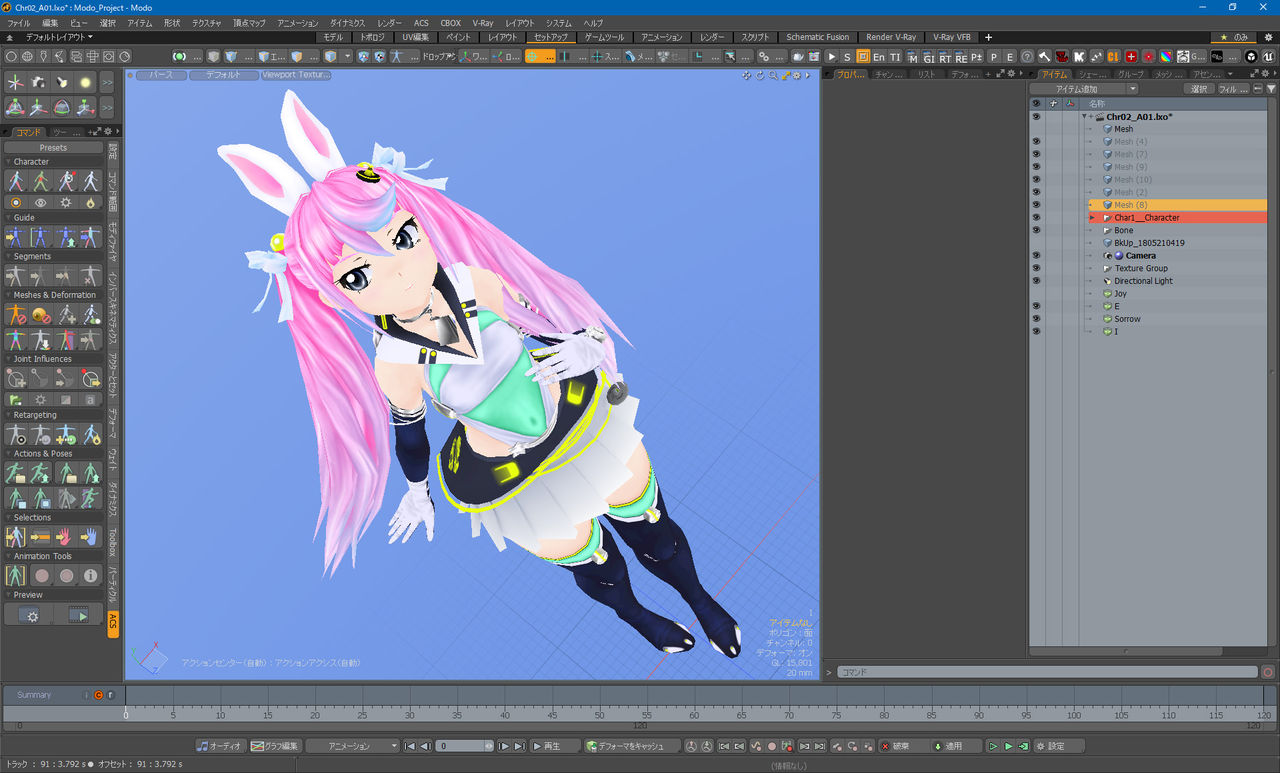The image size is (1280, 773).
Task: Click the viewport zoom magnifier icon
Action: pos(773,75)
